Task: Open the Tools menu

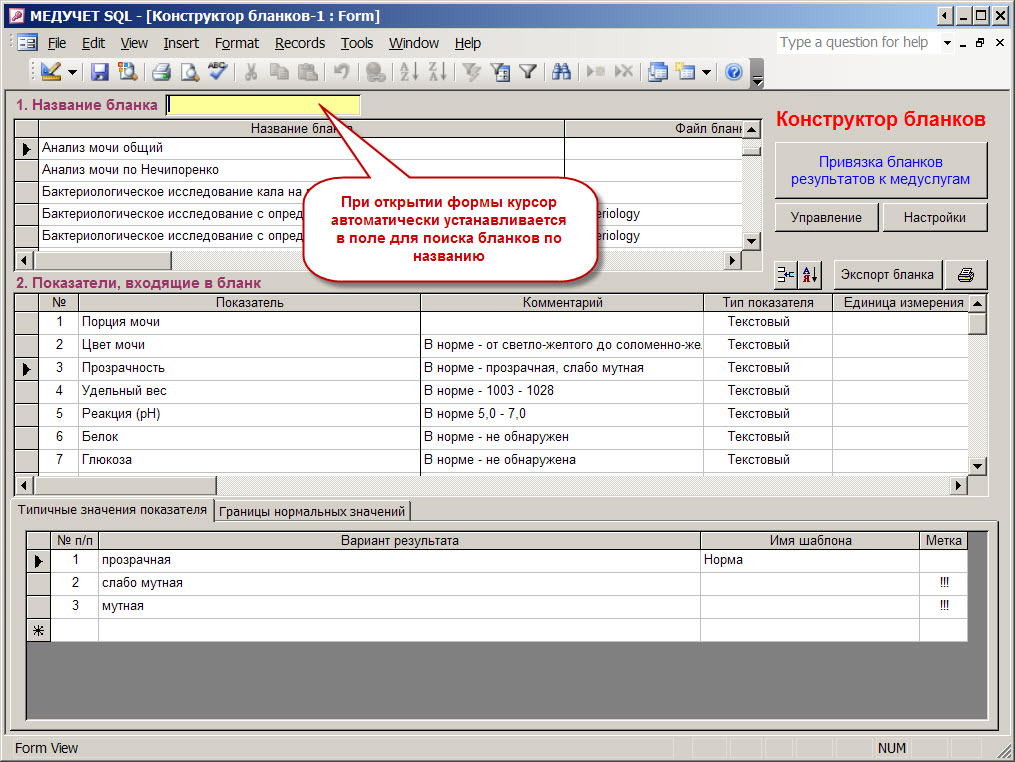Action: pyautogui.click(x=357, y=43)
